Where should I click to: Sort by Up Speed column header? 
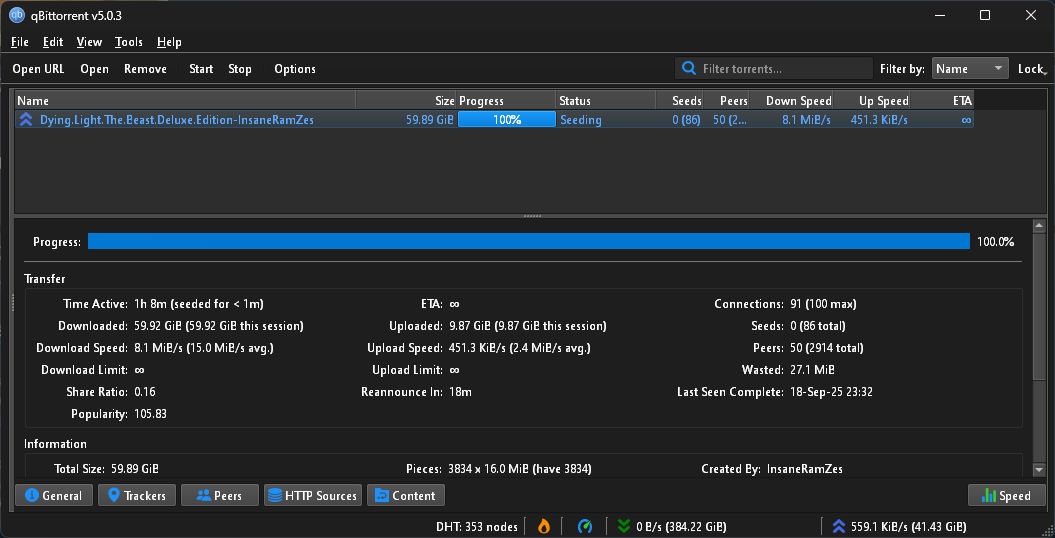point(871,101)
